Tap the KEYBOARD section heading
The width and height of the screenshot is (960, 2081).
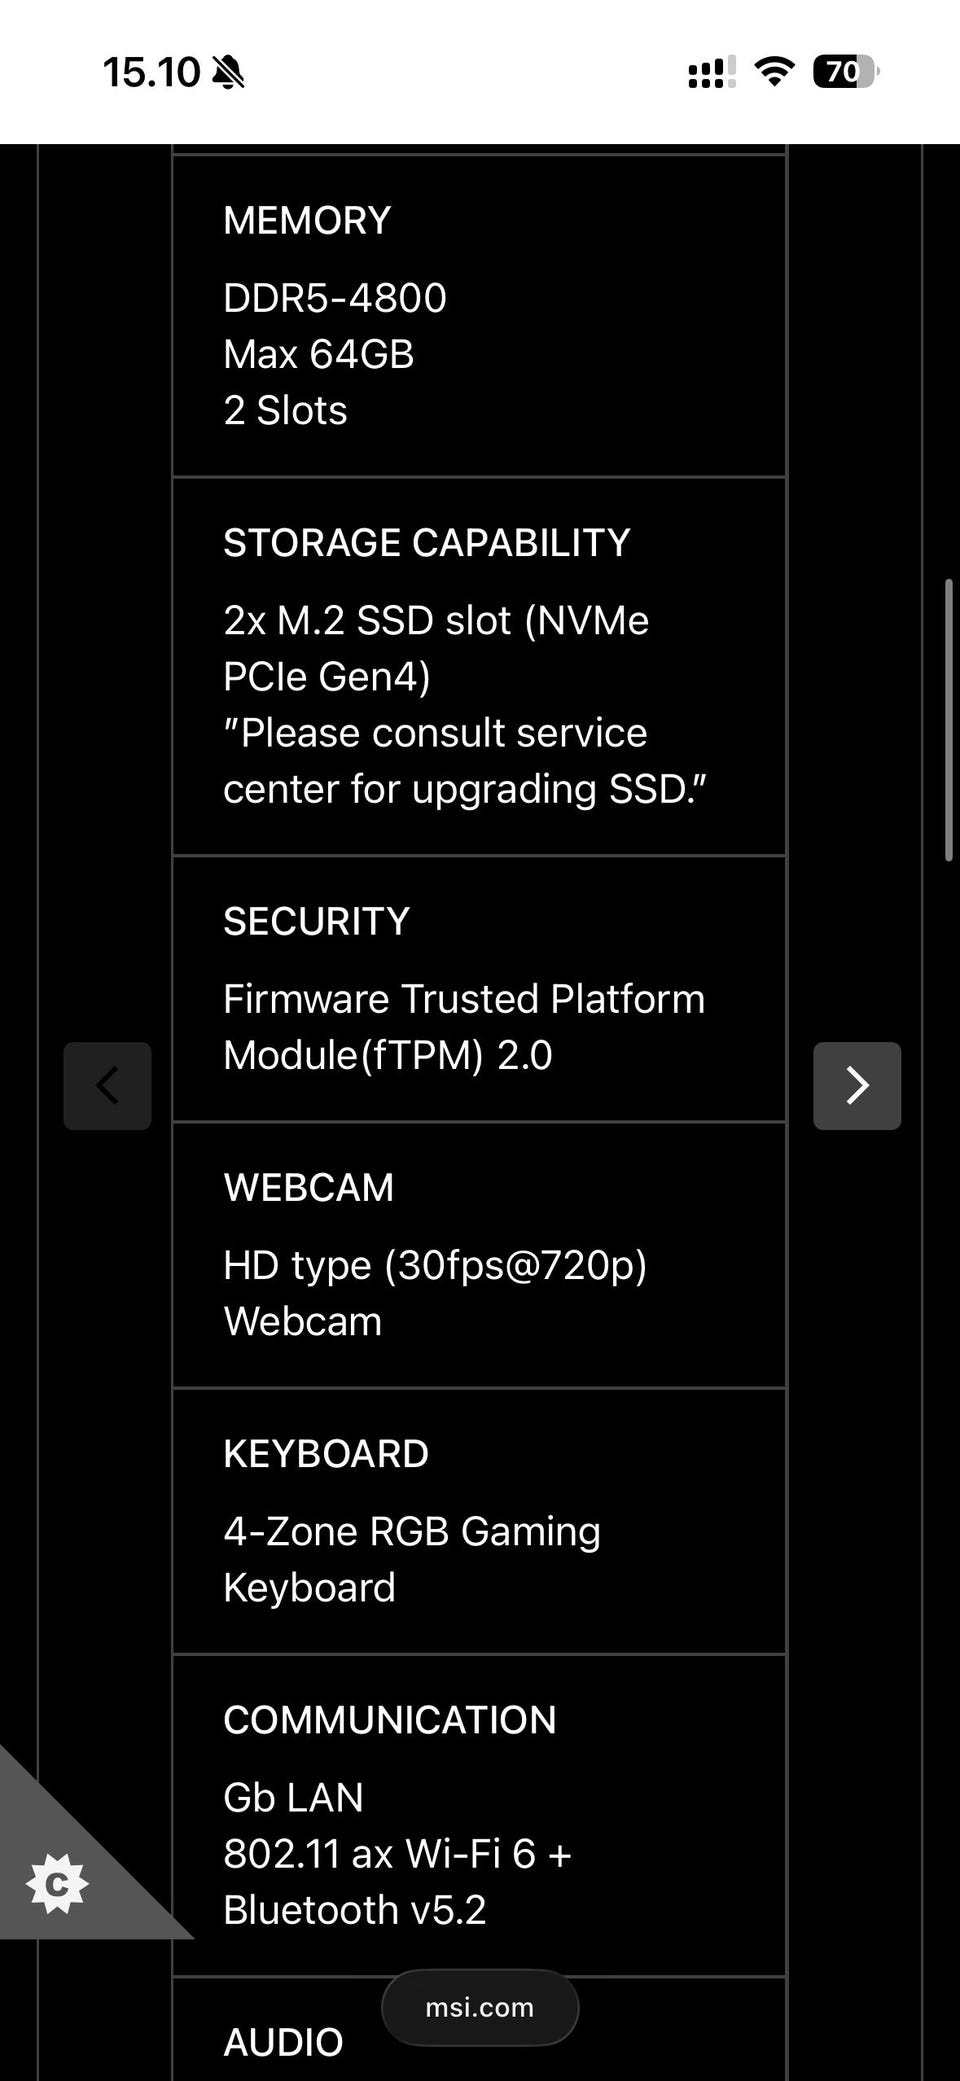coord(326,1454)
